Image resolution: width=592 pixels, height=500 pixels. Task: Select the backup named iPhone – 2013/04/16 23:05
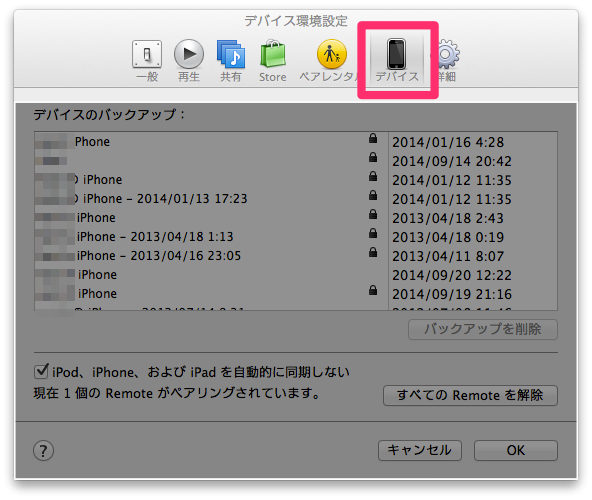tap(296, 256)
